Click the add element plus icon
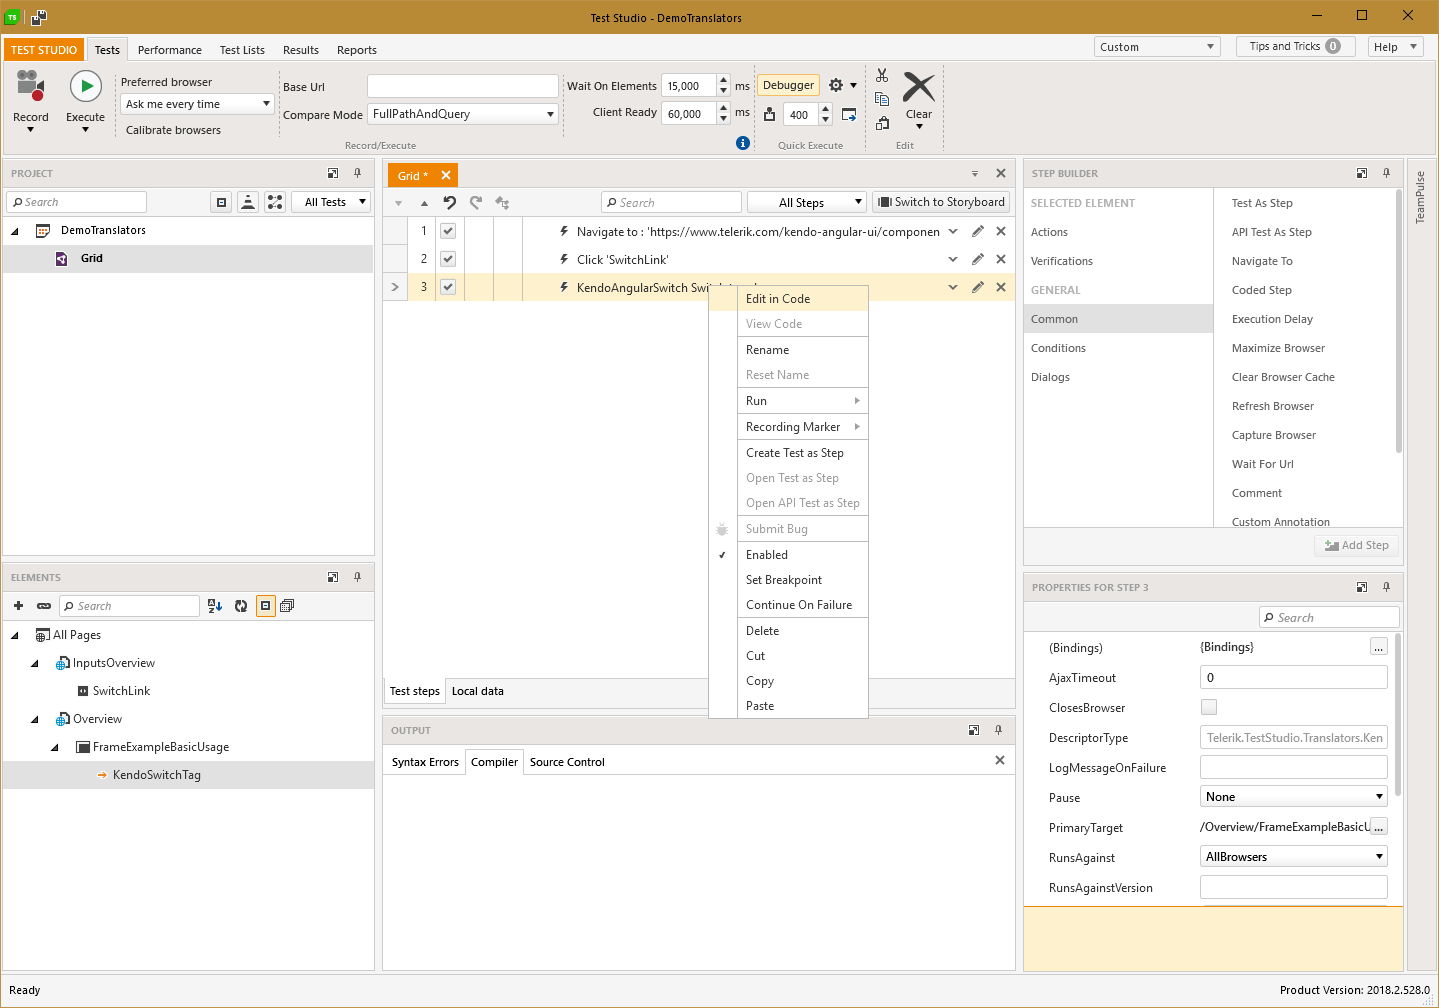Viewport: 1439px width, 1008px height. (x=18, y=606)
